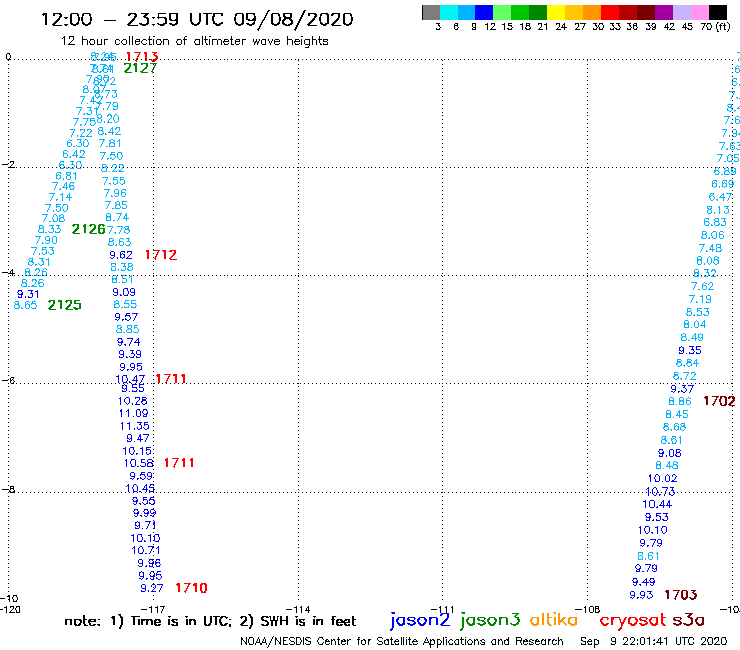Click the dark red time label '1703'
Viewport: 740px width, 650px height.
tap(681, 595)
